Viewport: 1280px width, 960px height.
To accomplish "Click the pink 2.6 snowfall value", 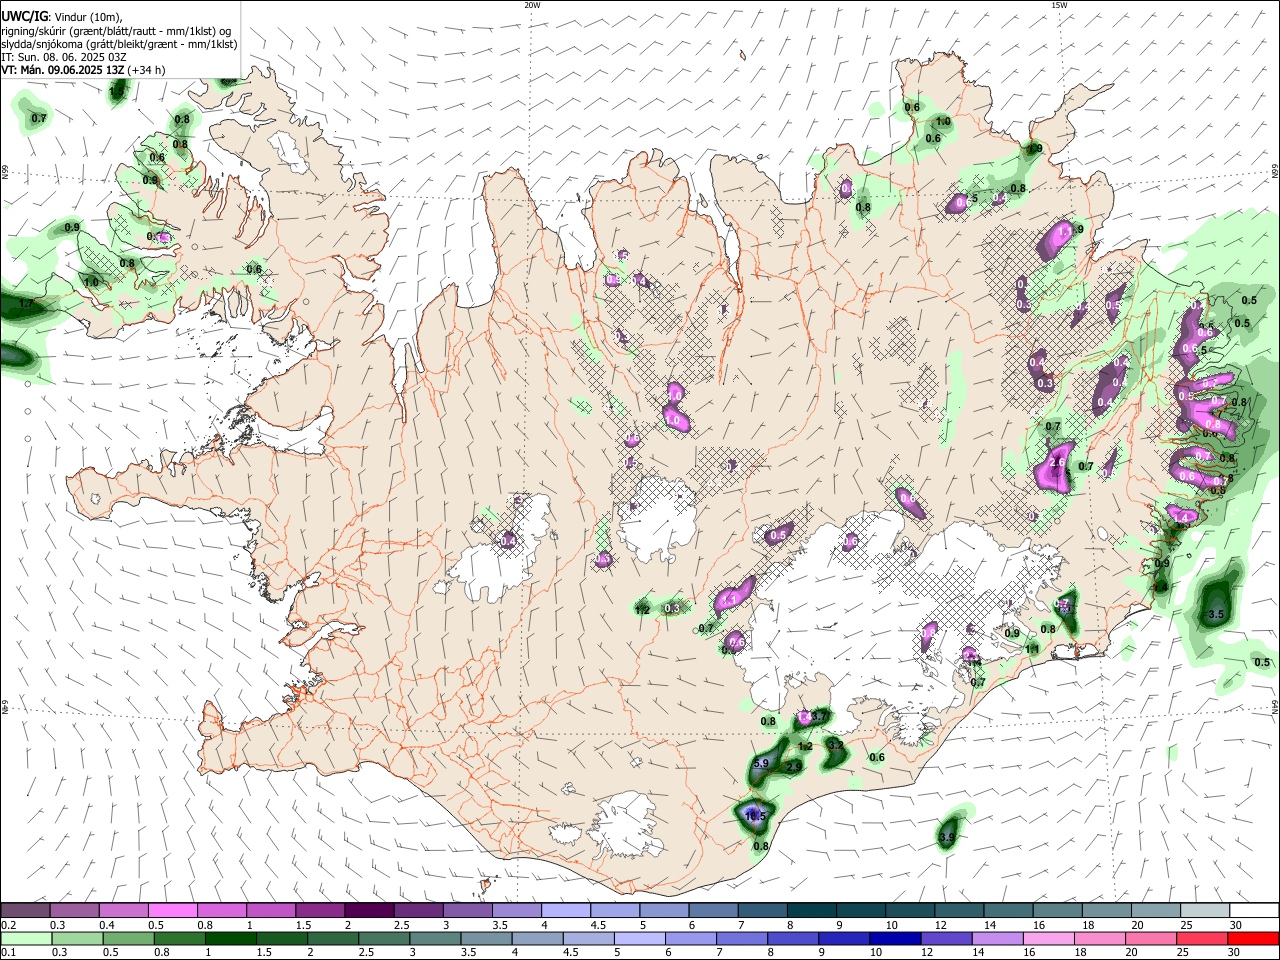I will click(1058, 462).
